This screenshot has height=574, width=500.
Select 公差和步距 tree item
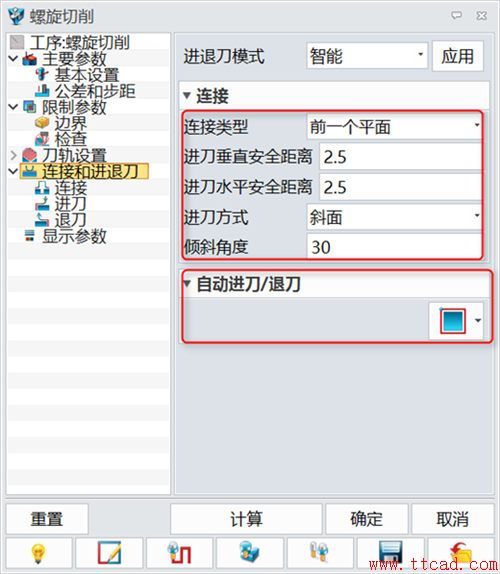(x=95, y=91)
